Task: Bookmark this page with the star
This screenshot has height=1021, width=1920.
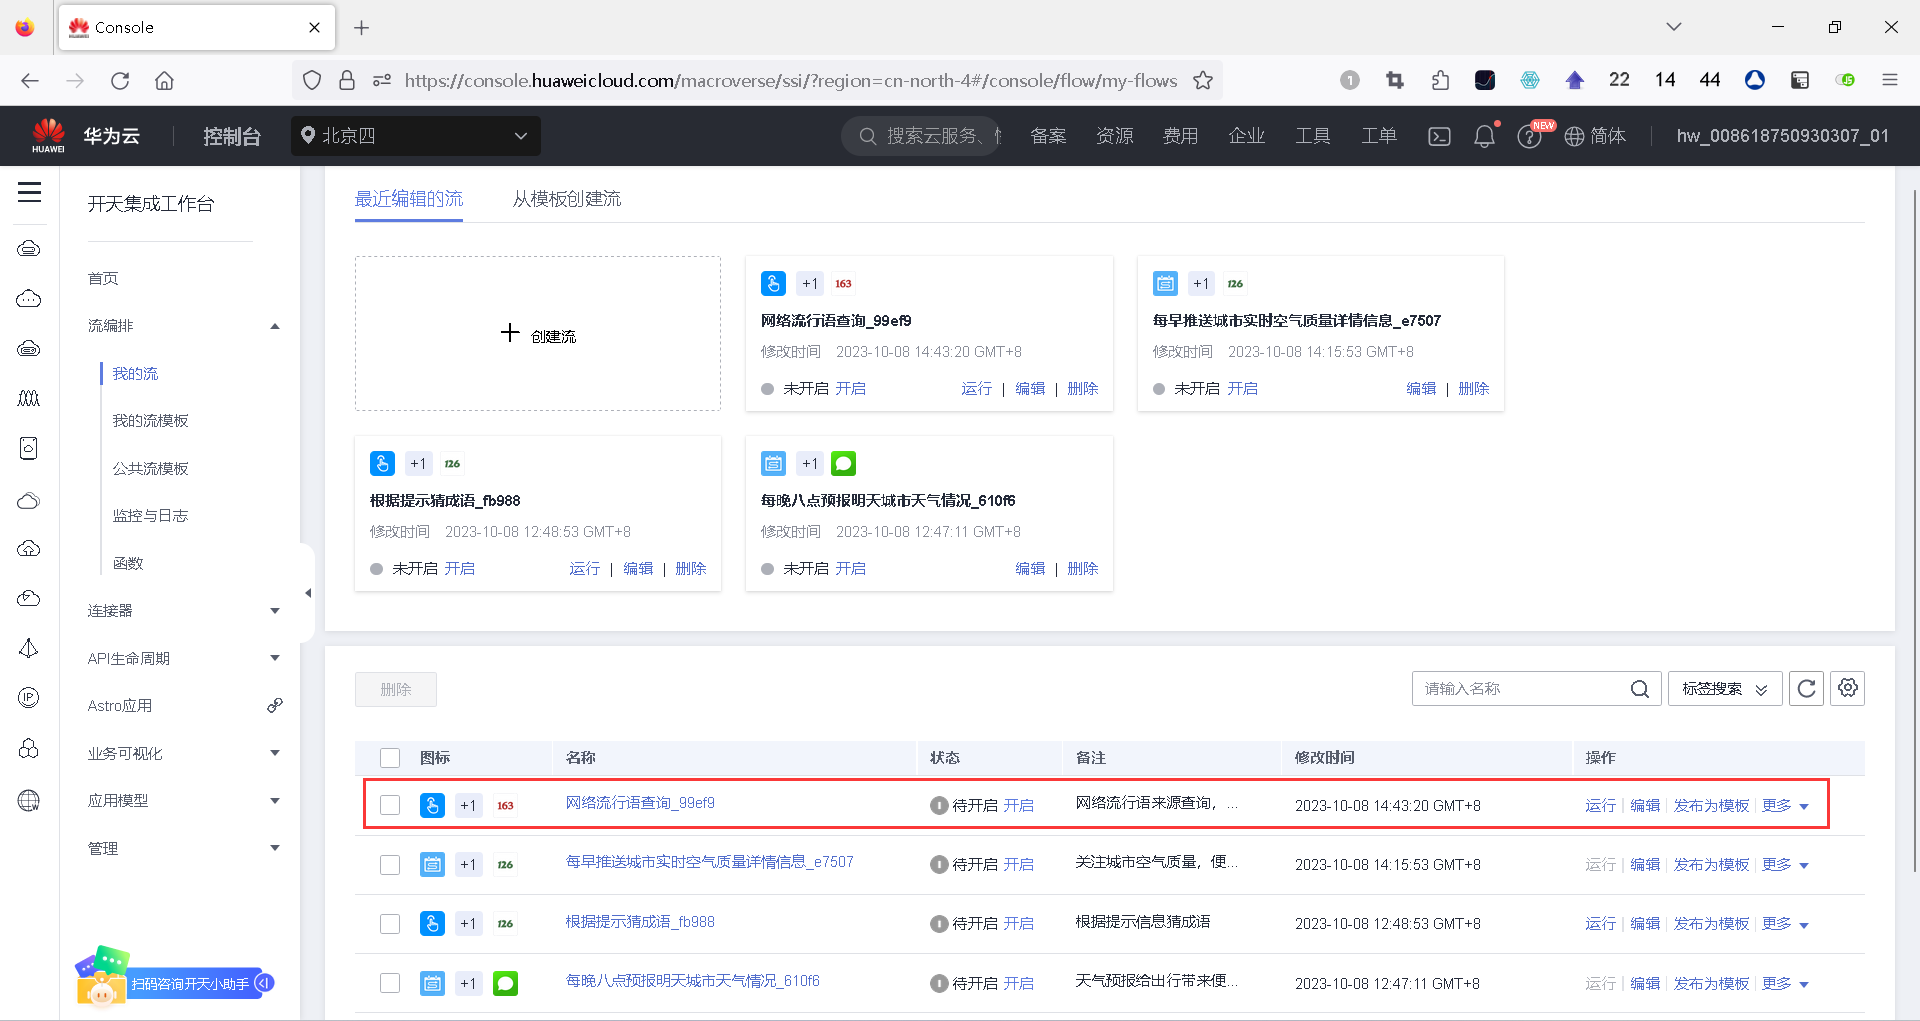Action: 1203,81
